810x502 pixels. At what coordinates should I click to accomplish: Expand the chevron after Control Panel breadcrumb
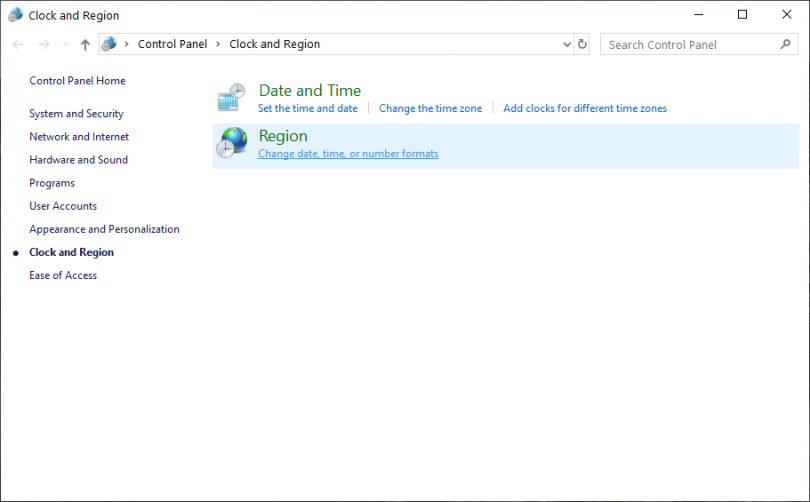(218, 44)
